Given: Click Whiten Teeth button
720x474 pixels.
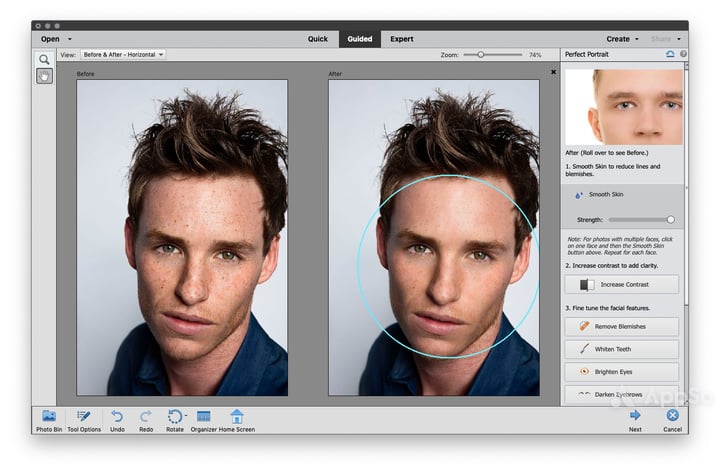Looking at the screenshot, I should tap(621, 350).
